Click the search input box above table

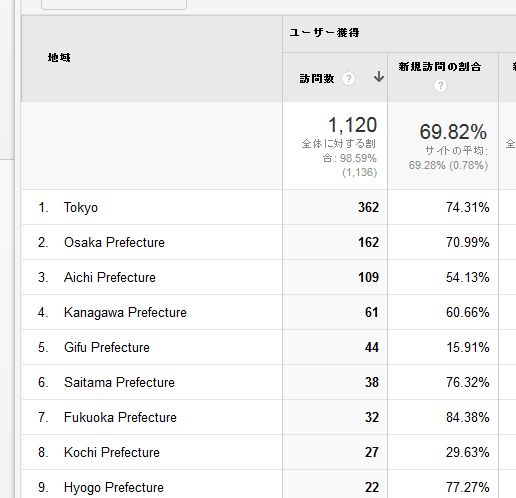coord(114,4)
